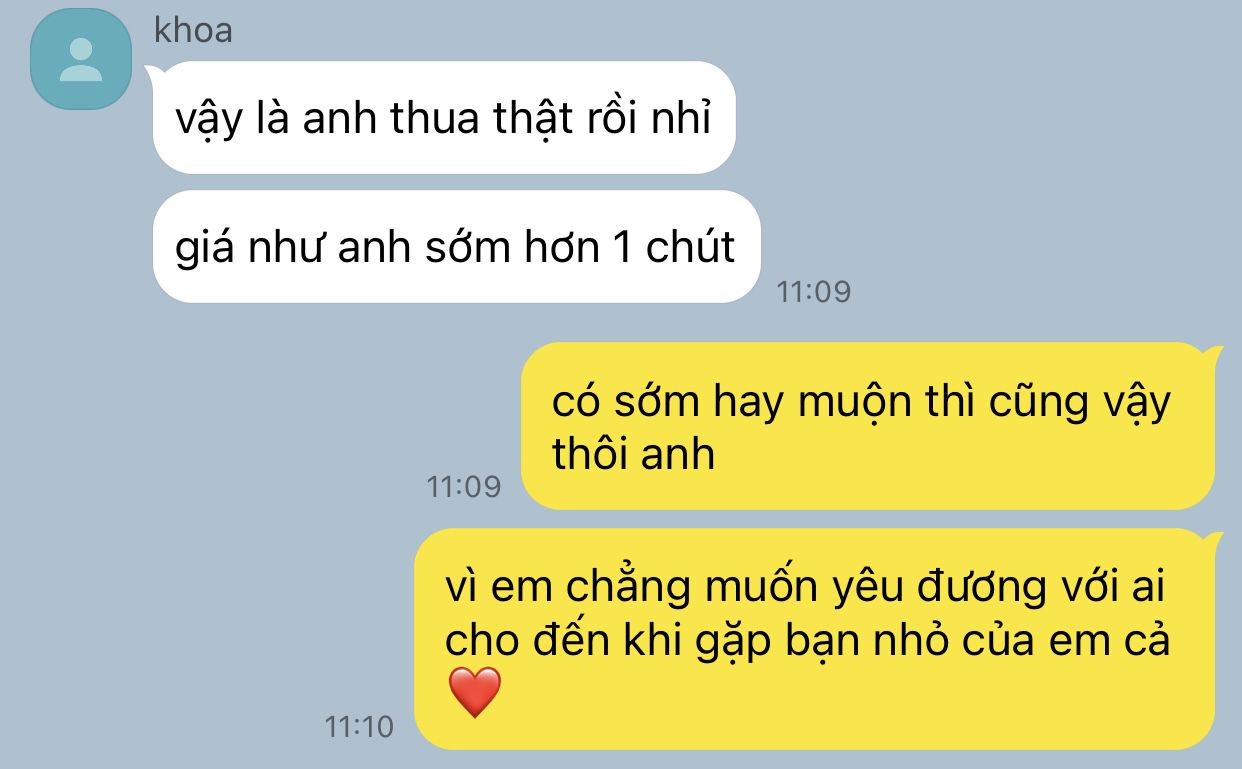Open khoa's profile avatar

coord(81,59)
